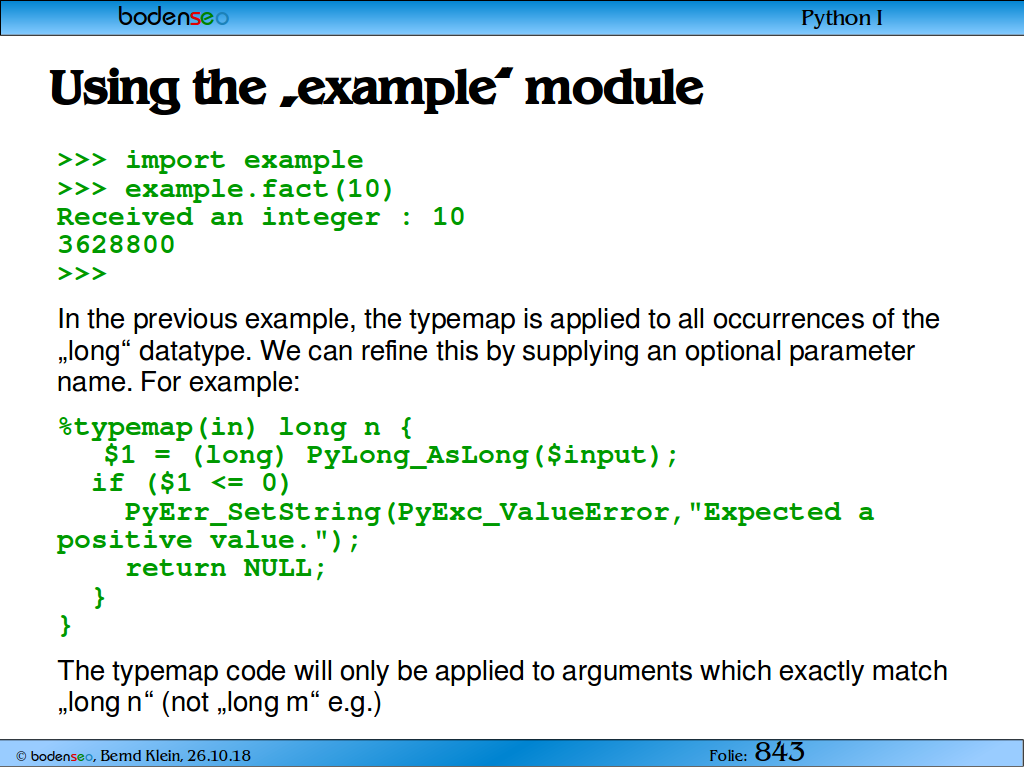Click the empty >>> prompt line
Viewport: 1024px width, 768px height.
(x=82, y=273)
